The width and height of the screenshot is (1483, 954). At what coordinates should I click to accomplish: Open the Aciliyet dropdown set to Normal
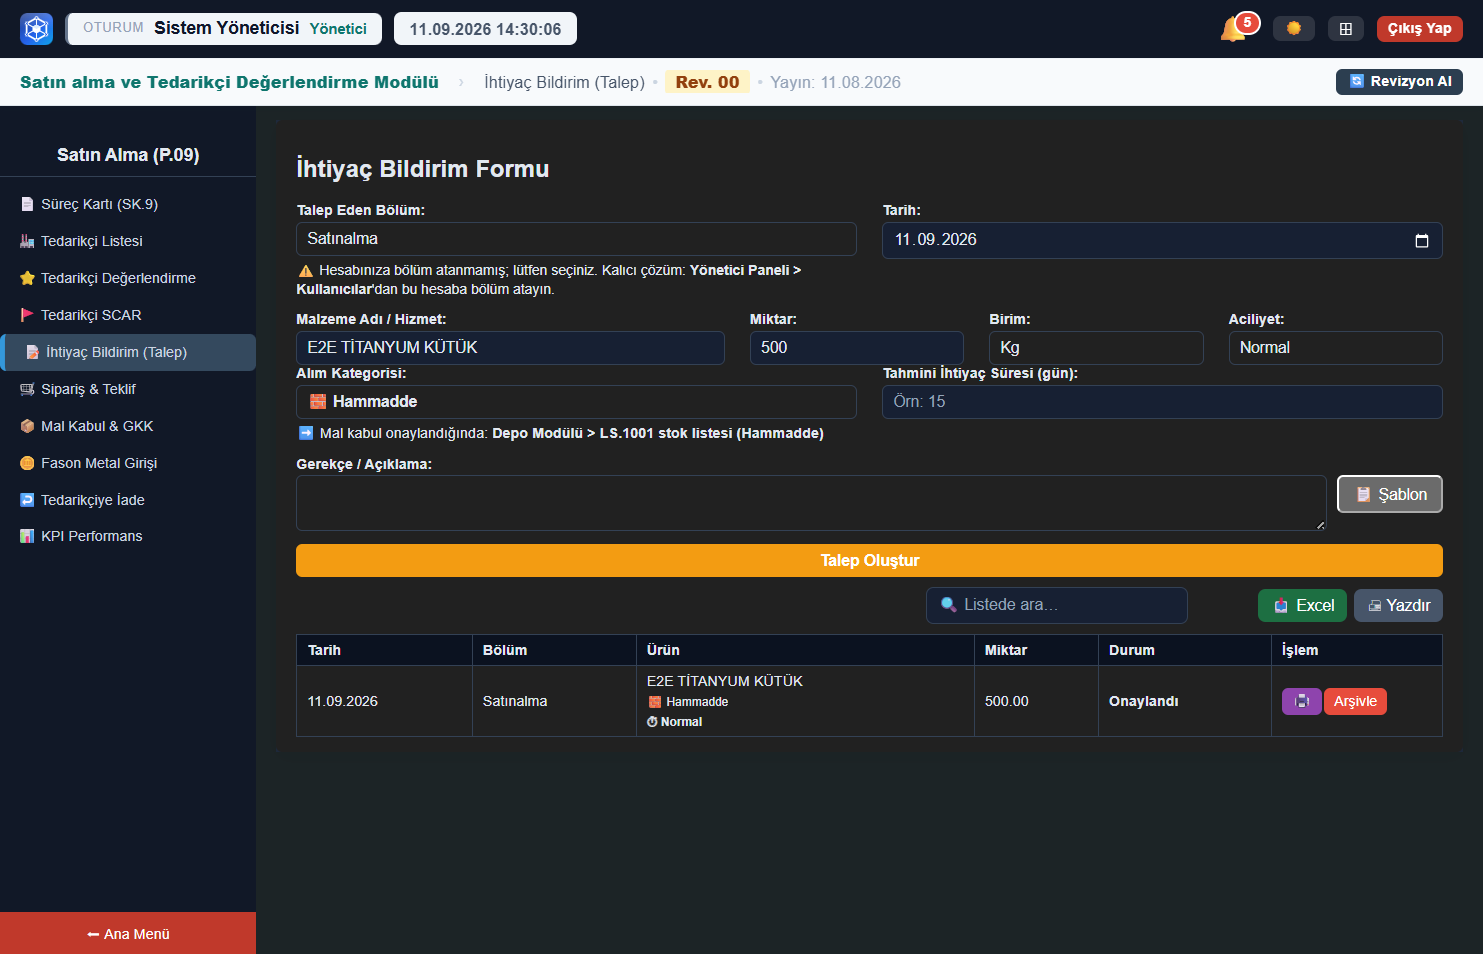click(1335, 348)
